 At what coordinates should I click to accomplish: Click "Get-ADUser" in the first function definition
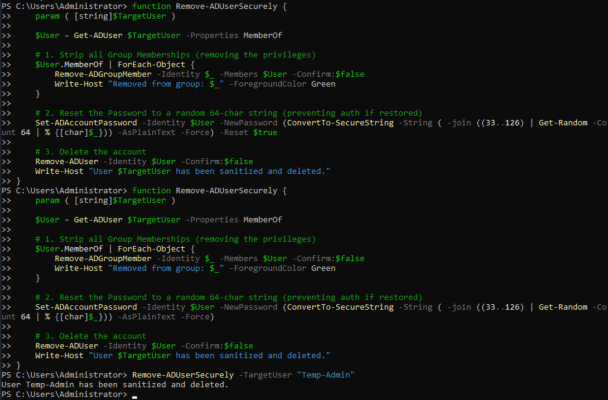tap(98, 36)
